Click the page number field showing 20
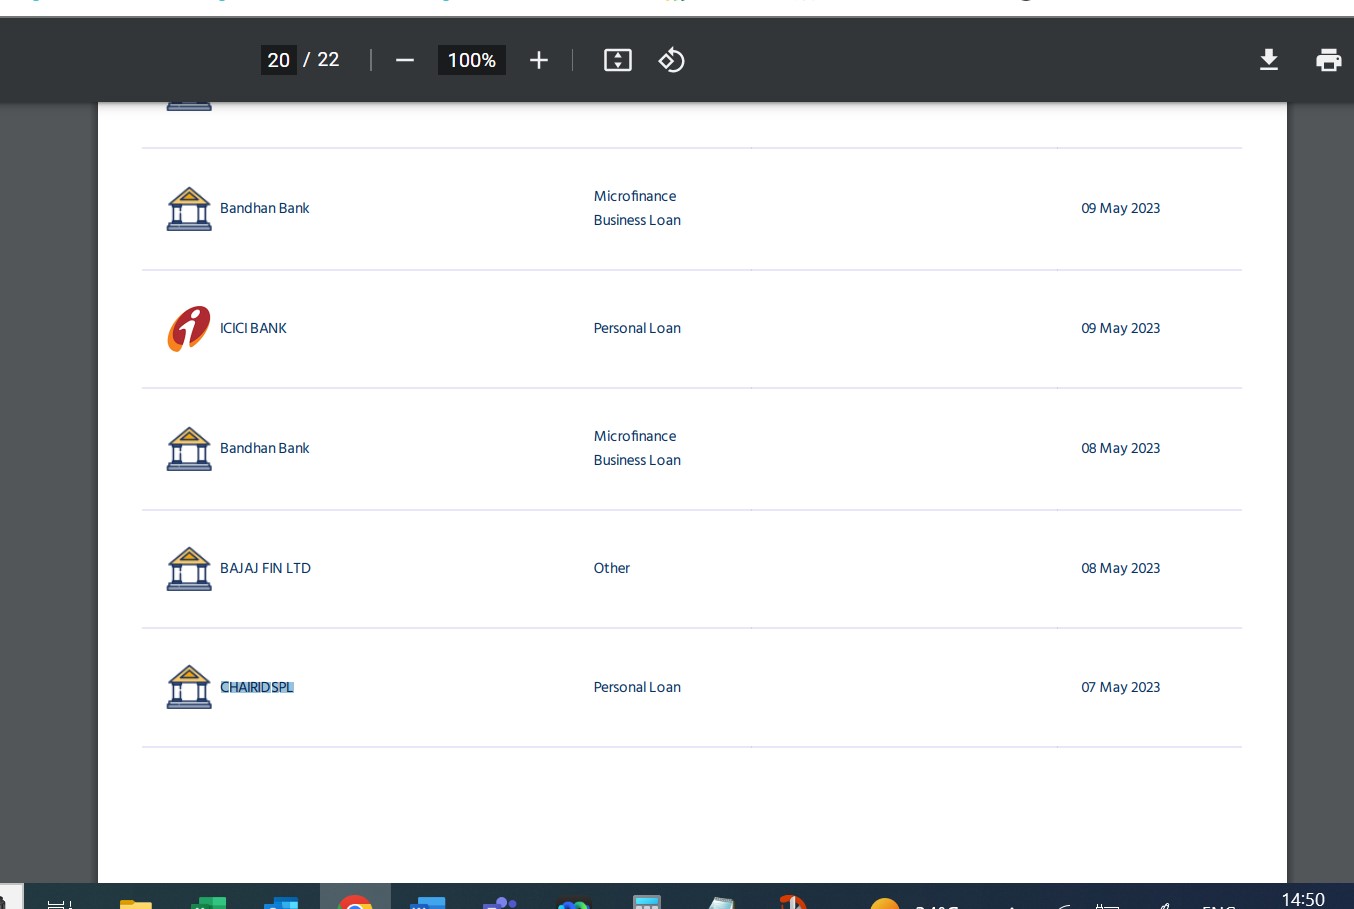This screenshot has height=909, width=1354. pyautogui.click(x=278, y=60)
